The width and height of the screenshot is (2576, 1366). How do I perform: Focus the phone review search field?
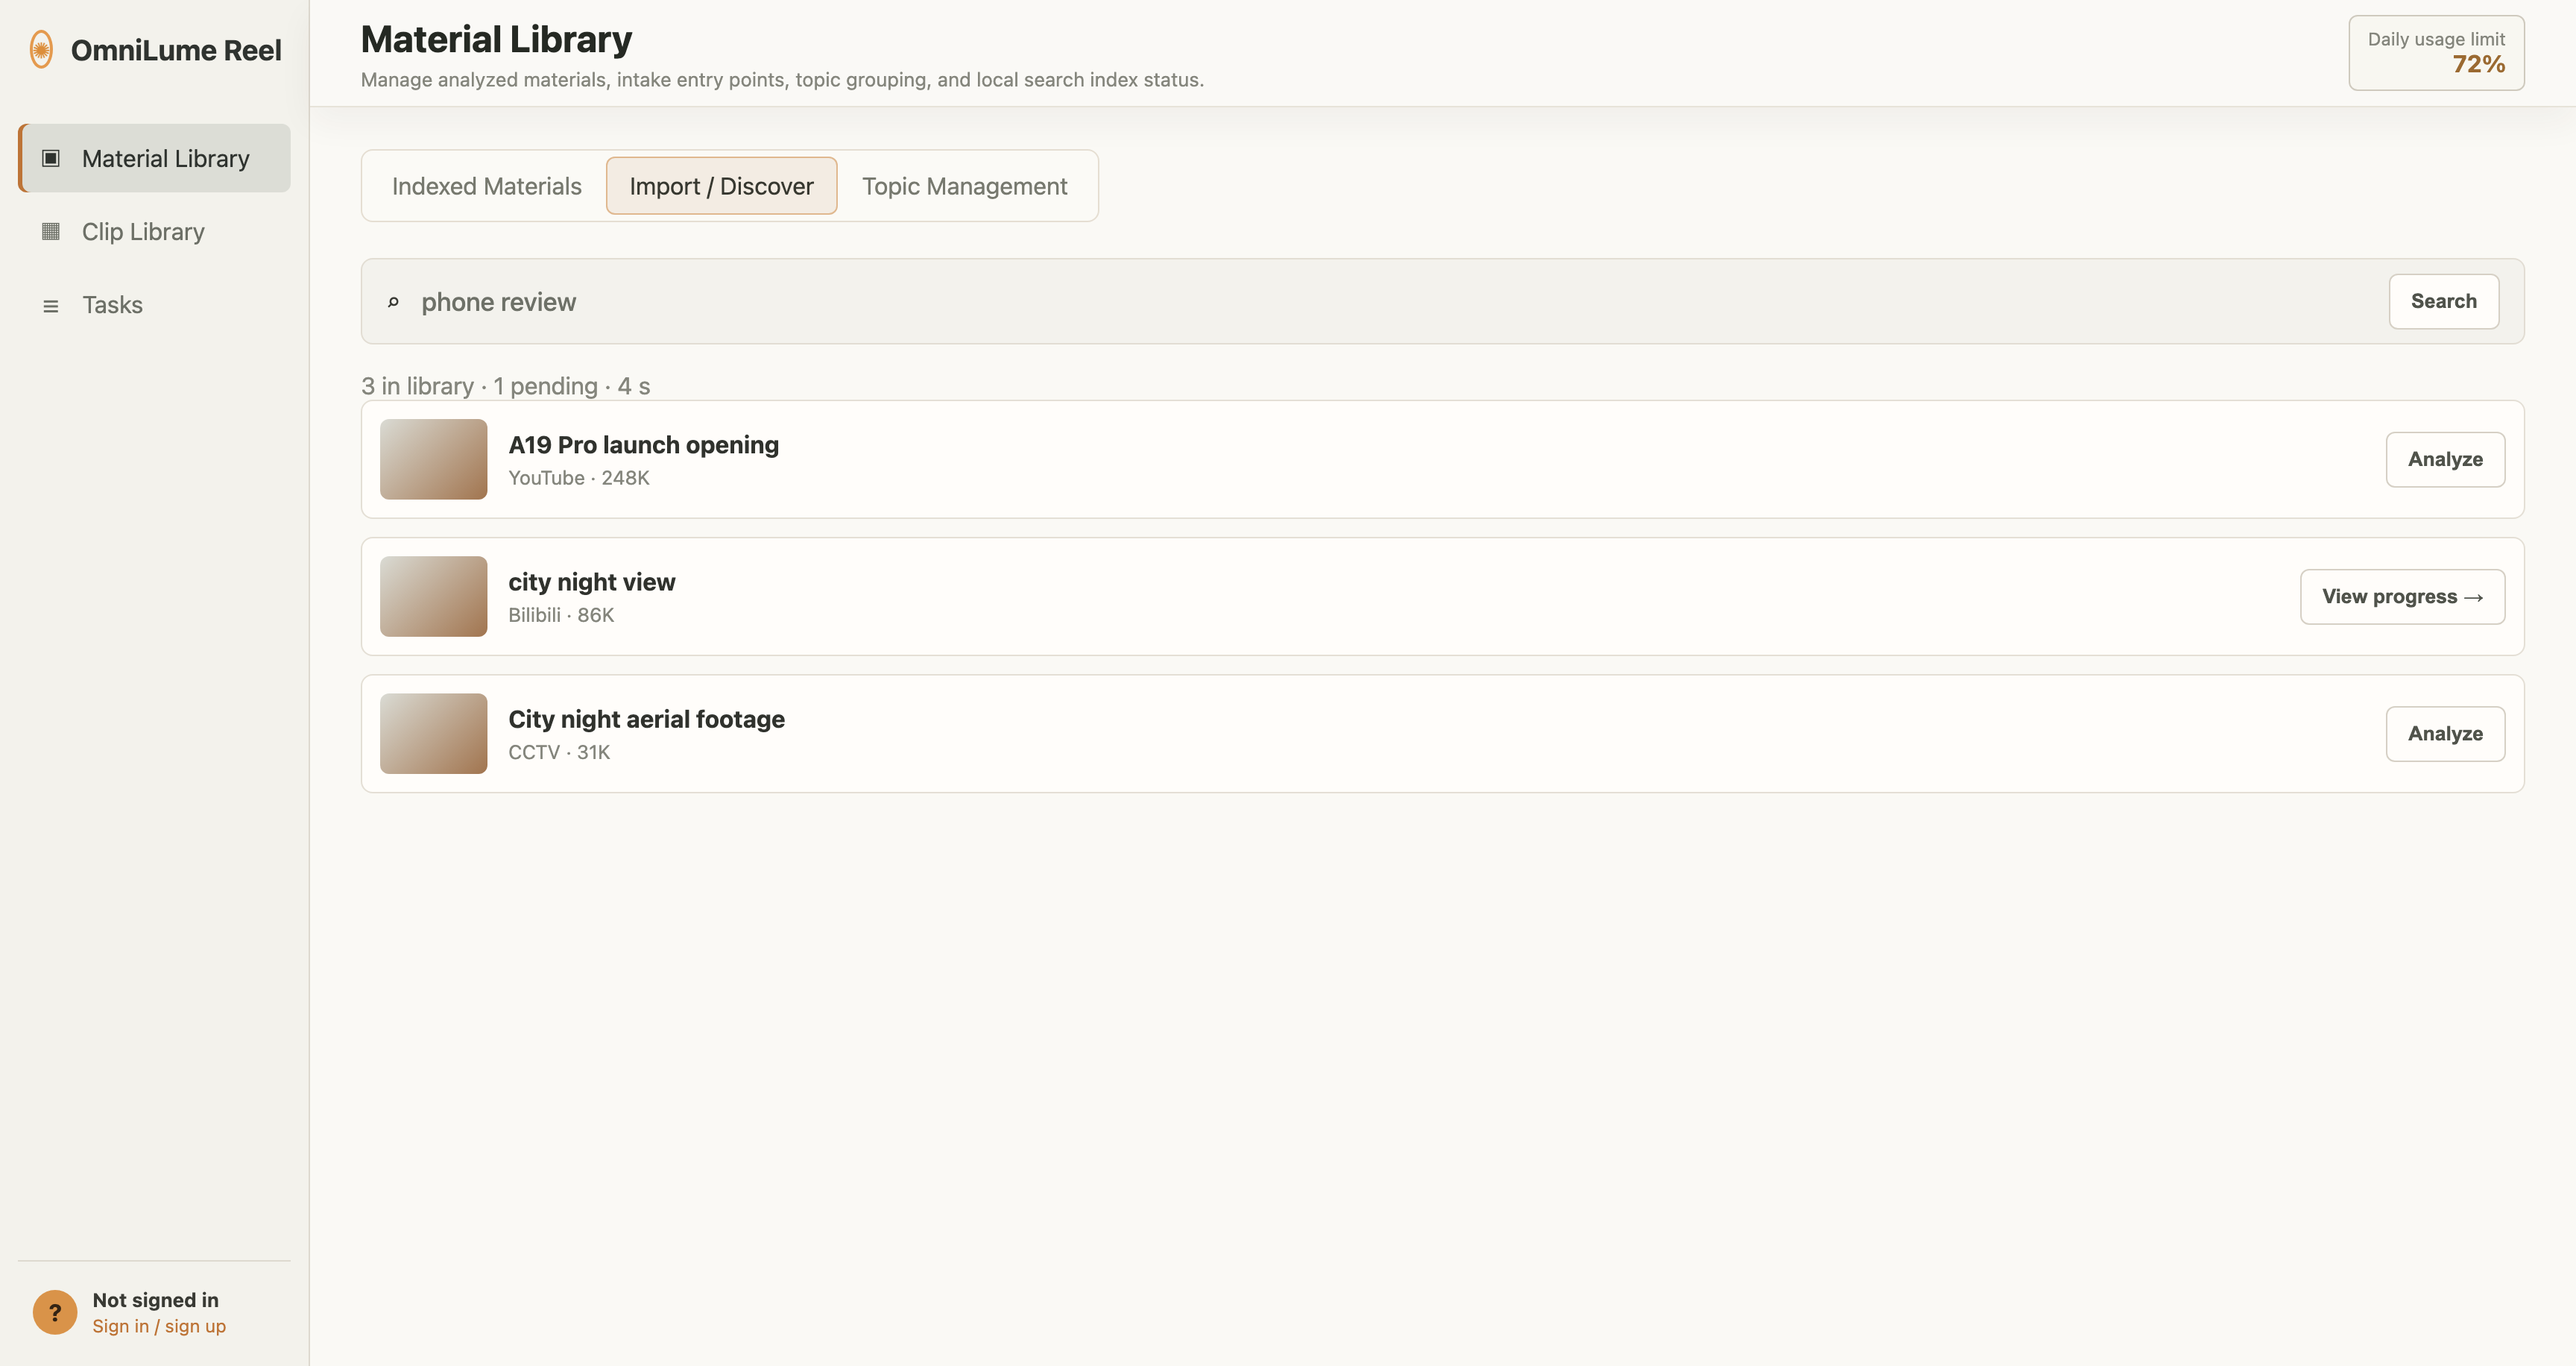pyautogui.click(x=1395, y=302)
